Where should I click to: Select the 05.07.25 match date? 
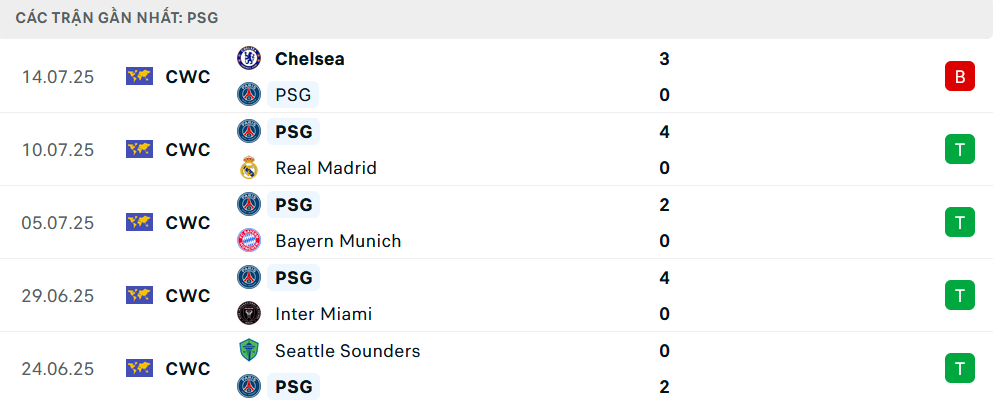57,223
